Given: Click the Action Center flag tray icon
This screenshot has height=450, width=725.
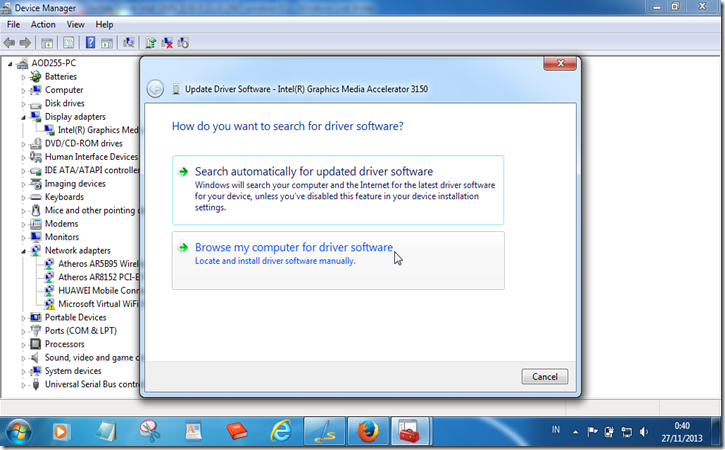Looking at the screenshot, I should point(592,432).
